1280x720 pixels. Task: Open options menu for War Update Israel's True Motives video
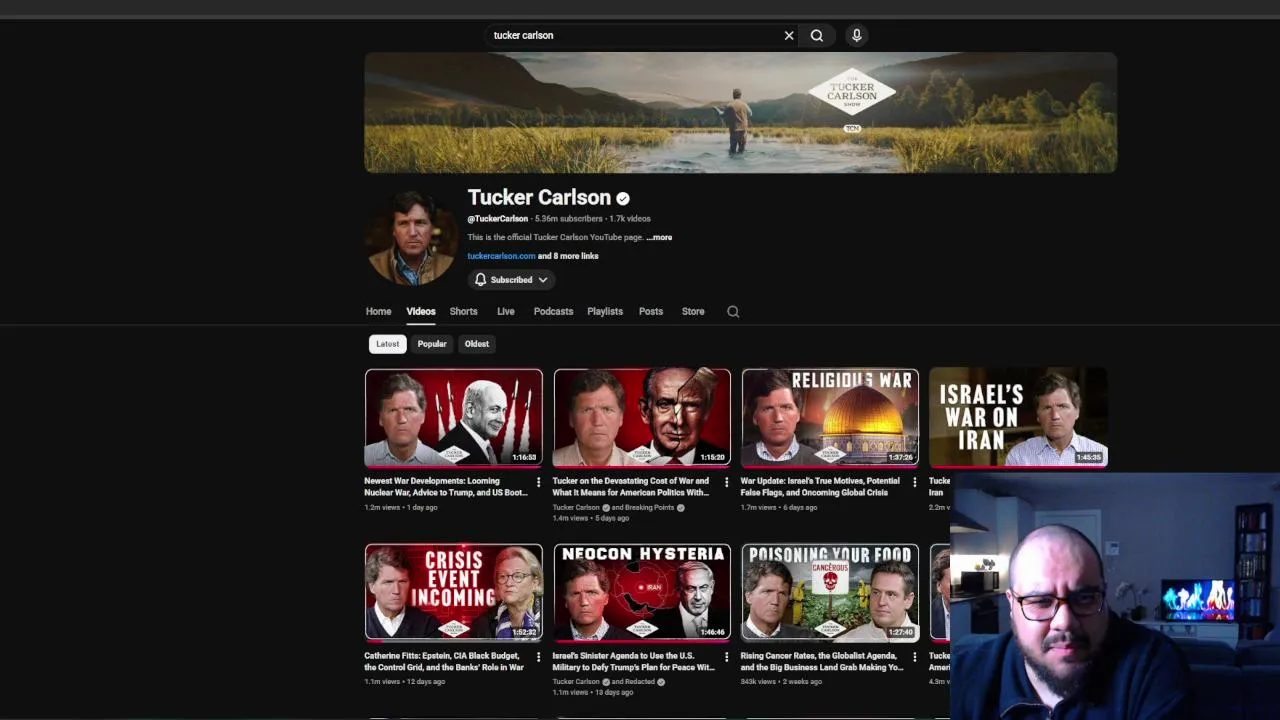pos(914,482)
